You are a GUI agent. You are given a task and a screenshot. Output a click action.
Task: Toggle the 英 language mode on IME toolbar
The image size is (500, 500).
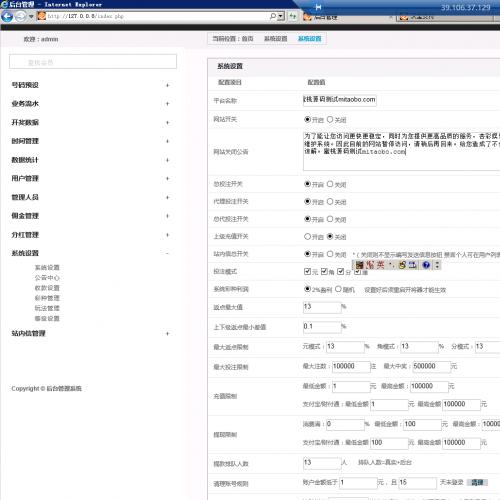[381, 265]
